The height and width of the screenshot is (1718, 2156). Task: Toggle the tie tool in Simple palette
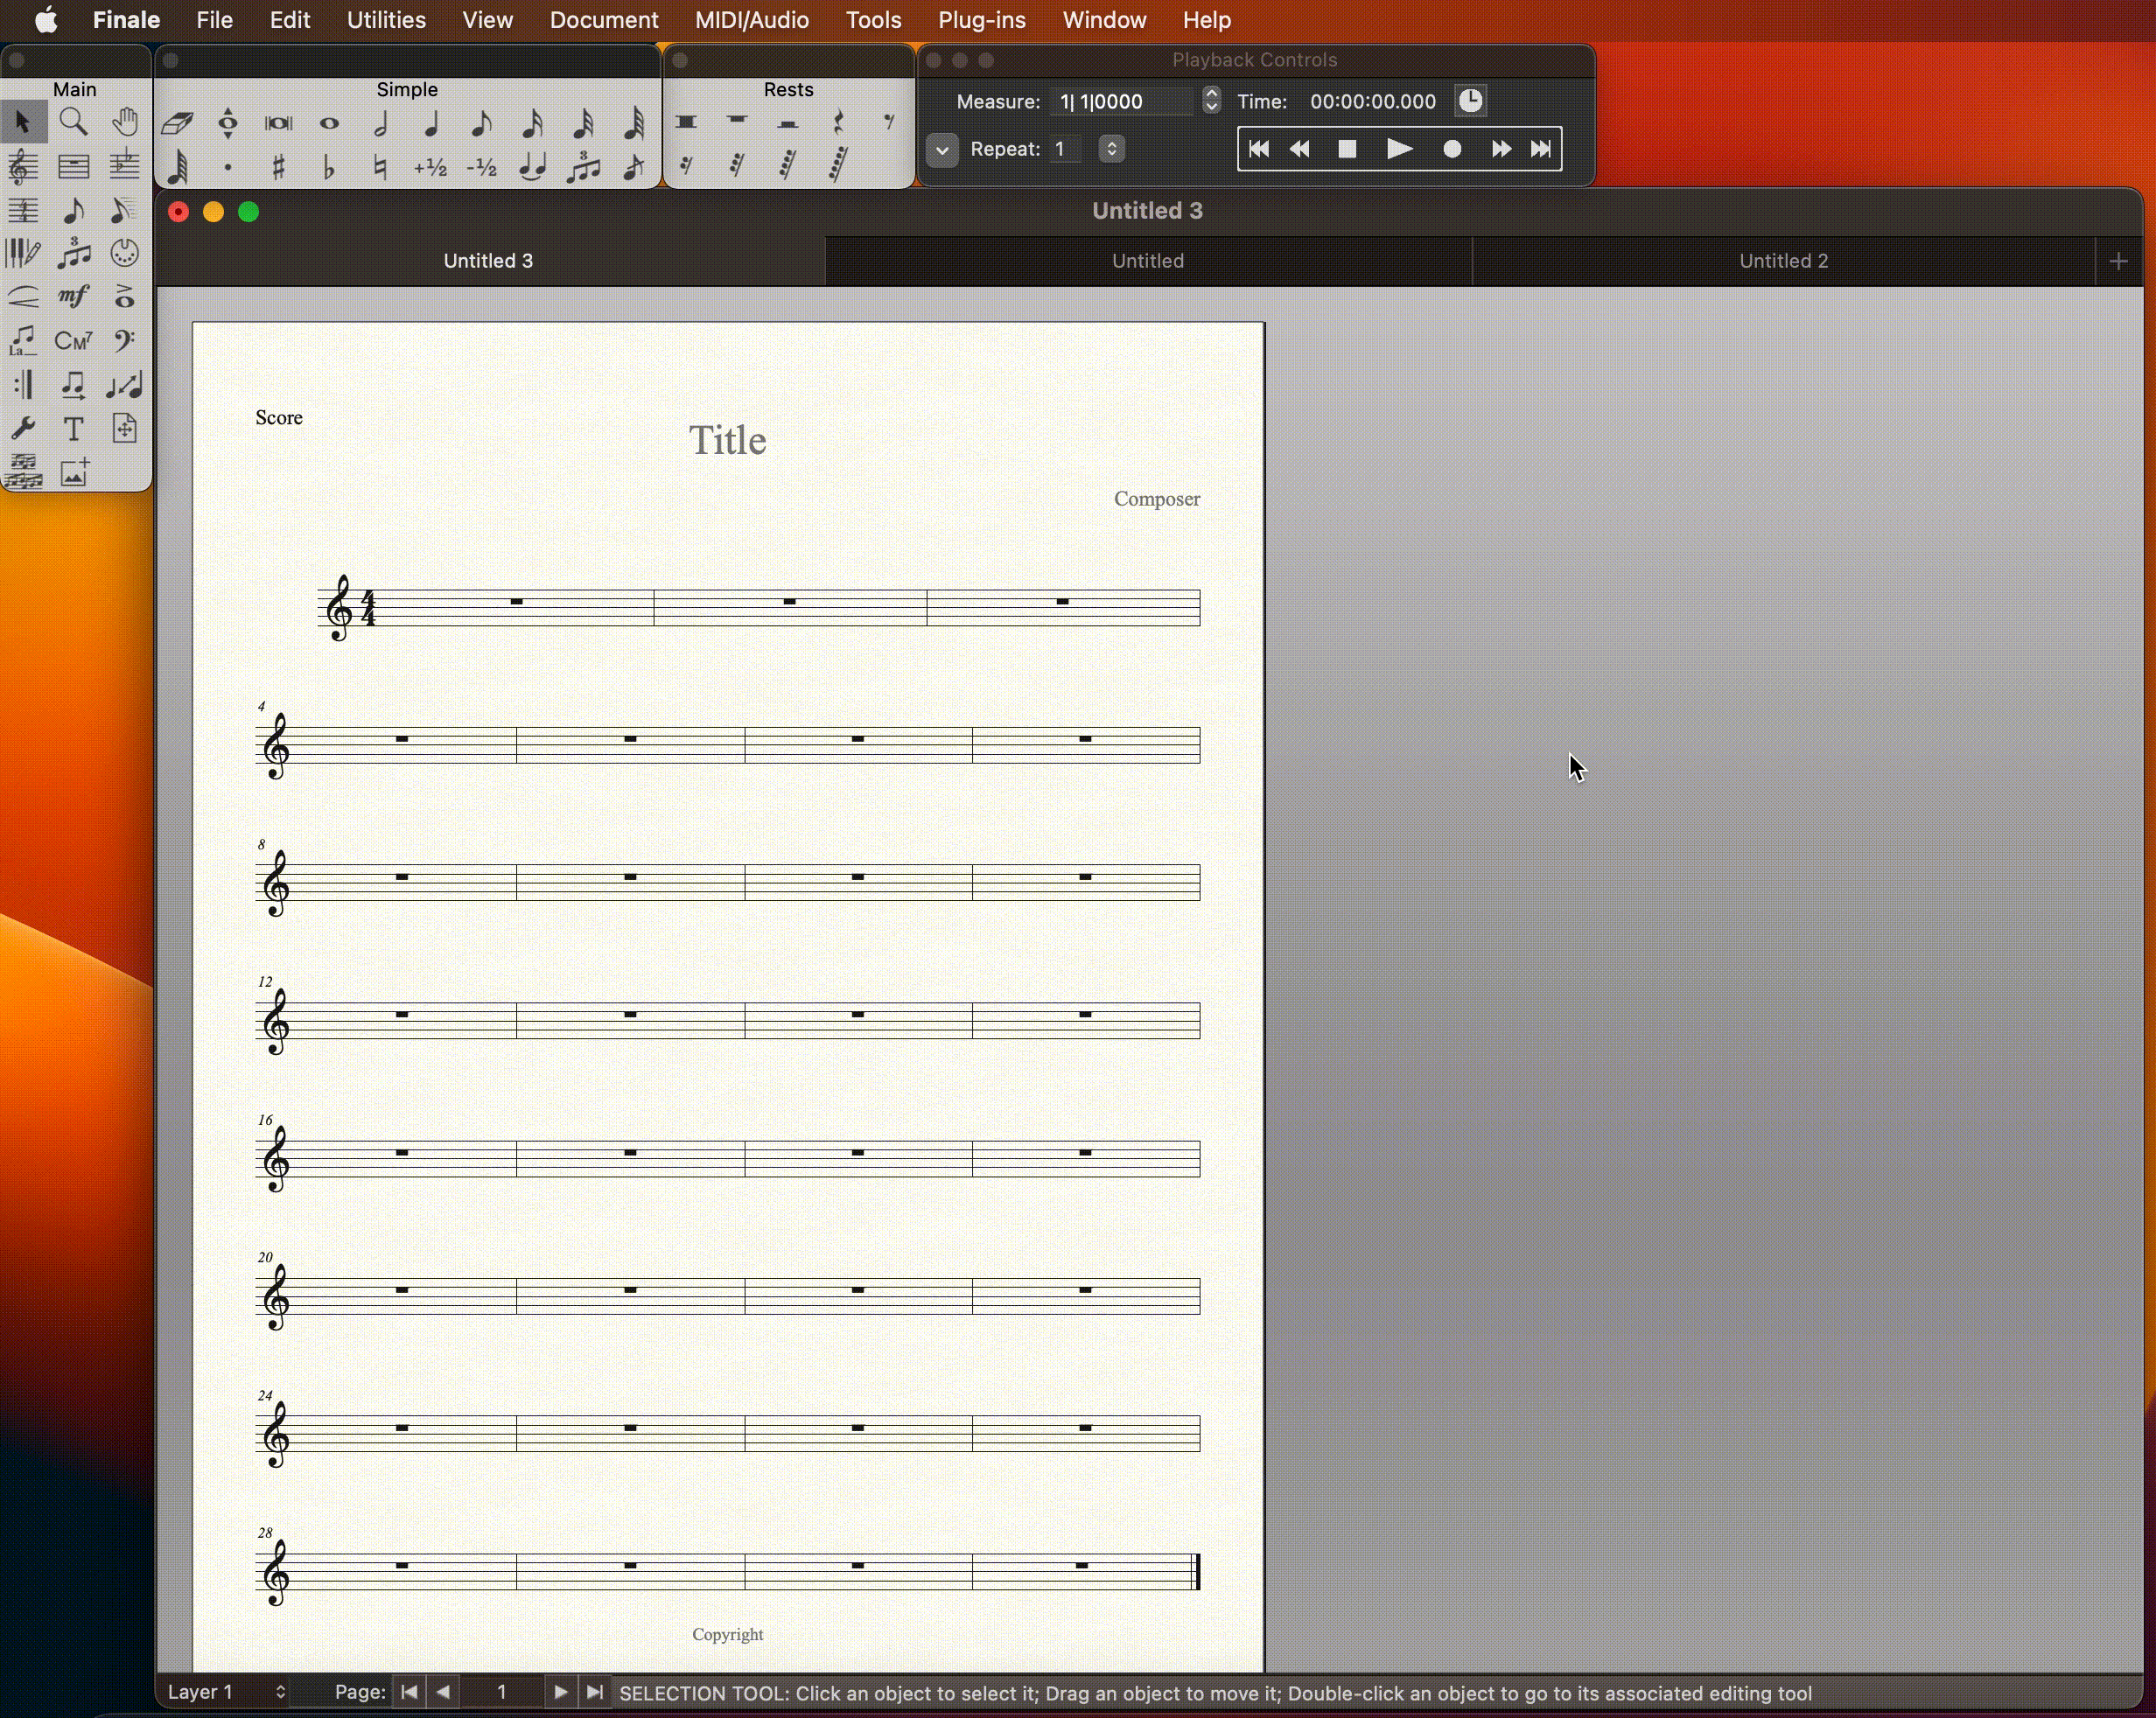coord(533,167)
